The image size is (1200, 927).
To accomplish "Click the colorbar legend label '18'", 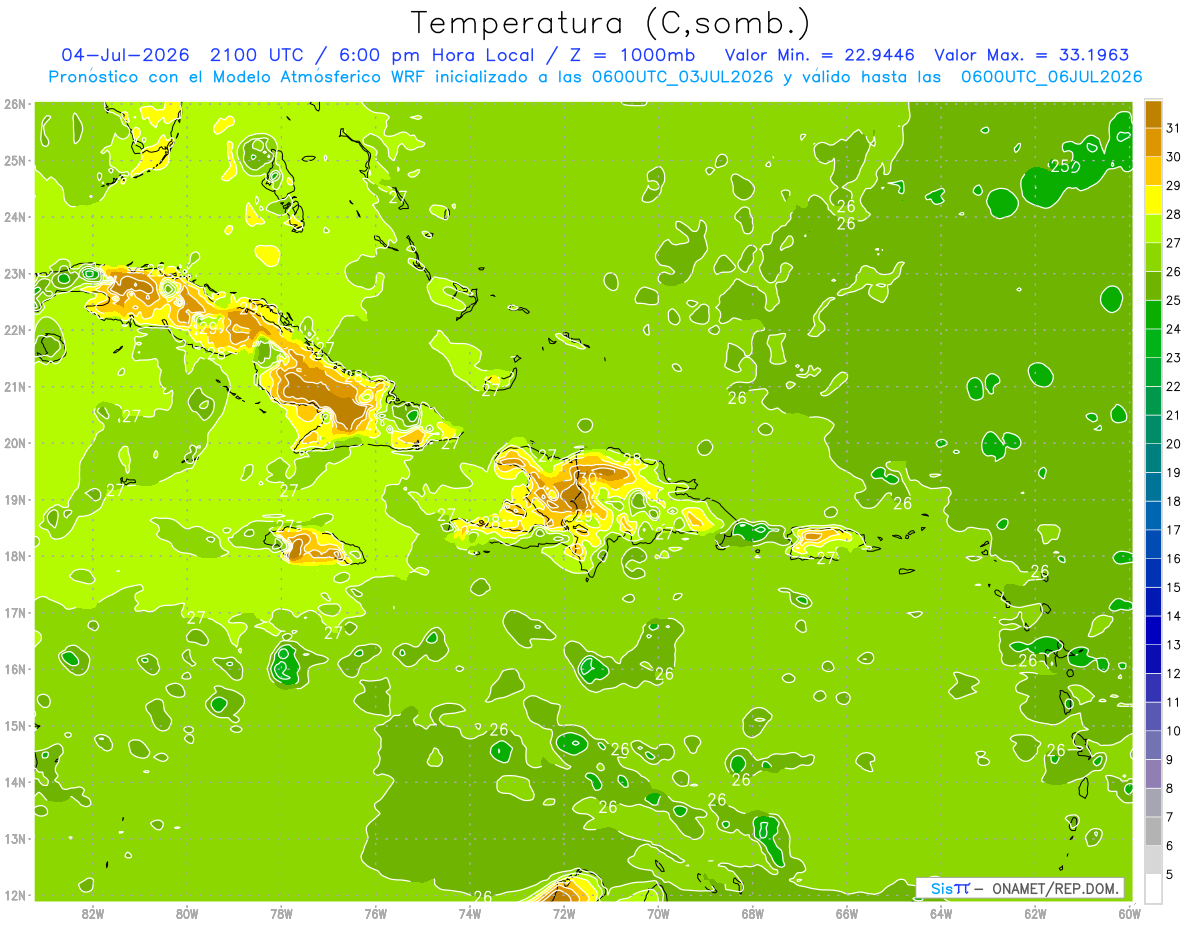I will [x=1173, y=501].
